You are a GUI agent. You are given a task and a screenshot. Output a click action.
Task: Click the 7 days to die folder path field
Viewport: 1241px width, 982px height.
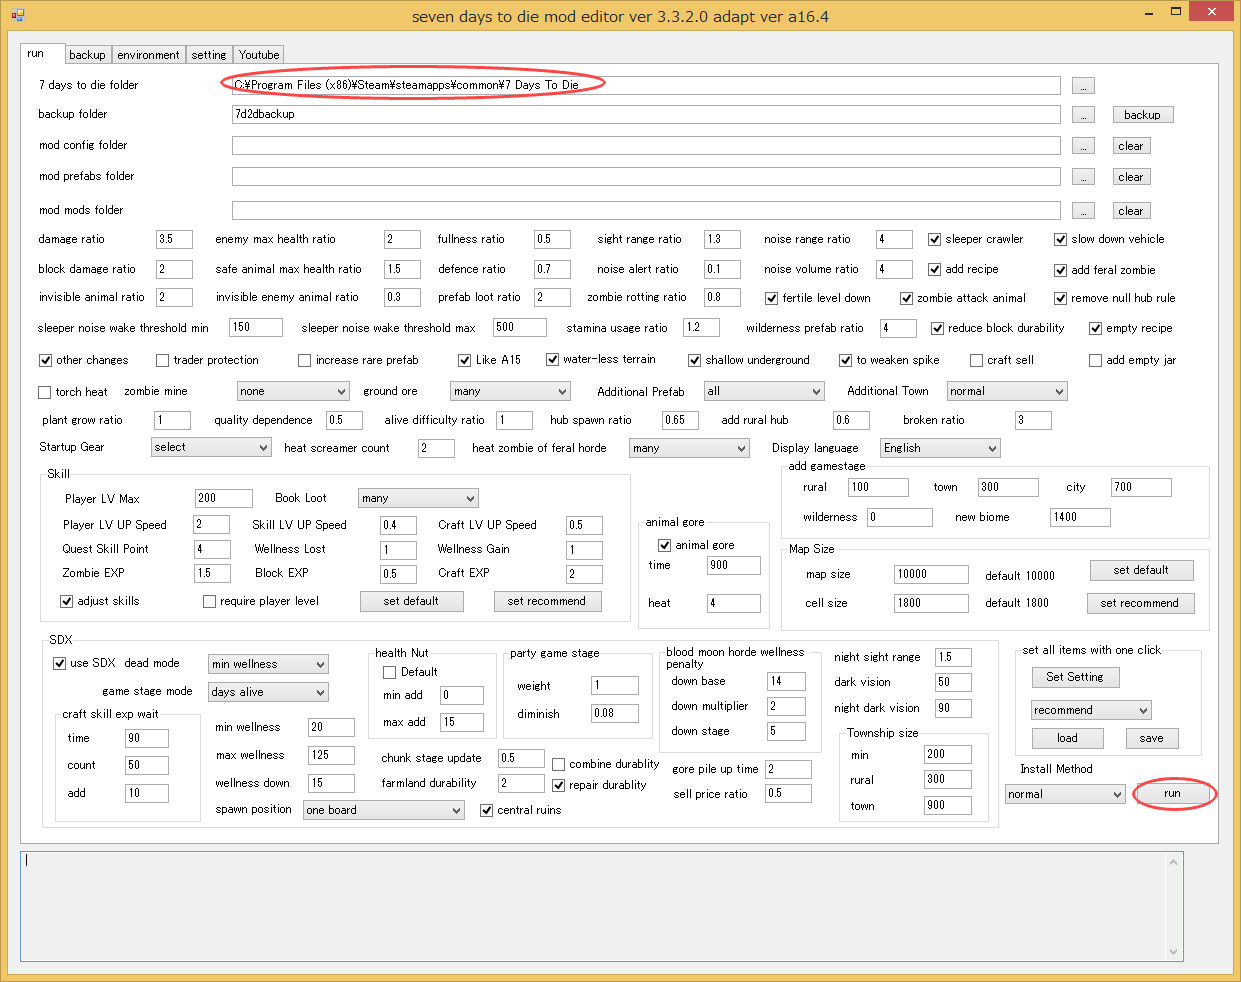(646, 85)
